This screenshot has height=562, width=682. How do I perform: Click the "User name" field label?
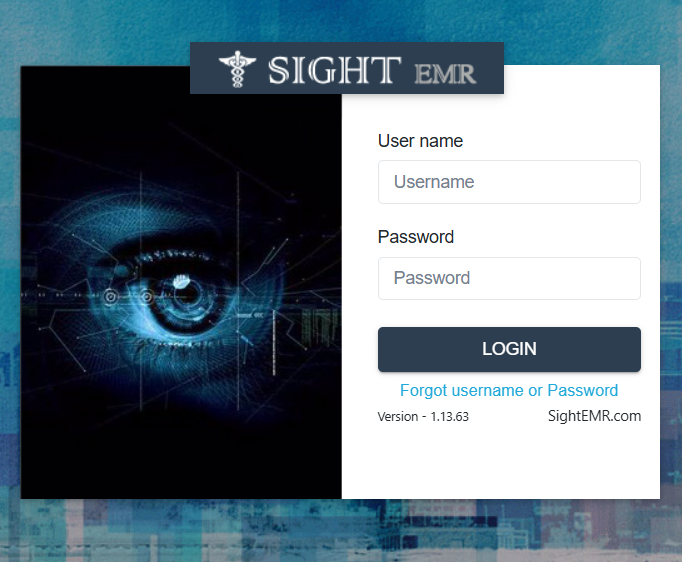[420, 141]
